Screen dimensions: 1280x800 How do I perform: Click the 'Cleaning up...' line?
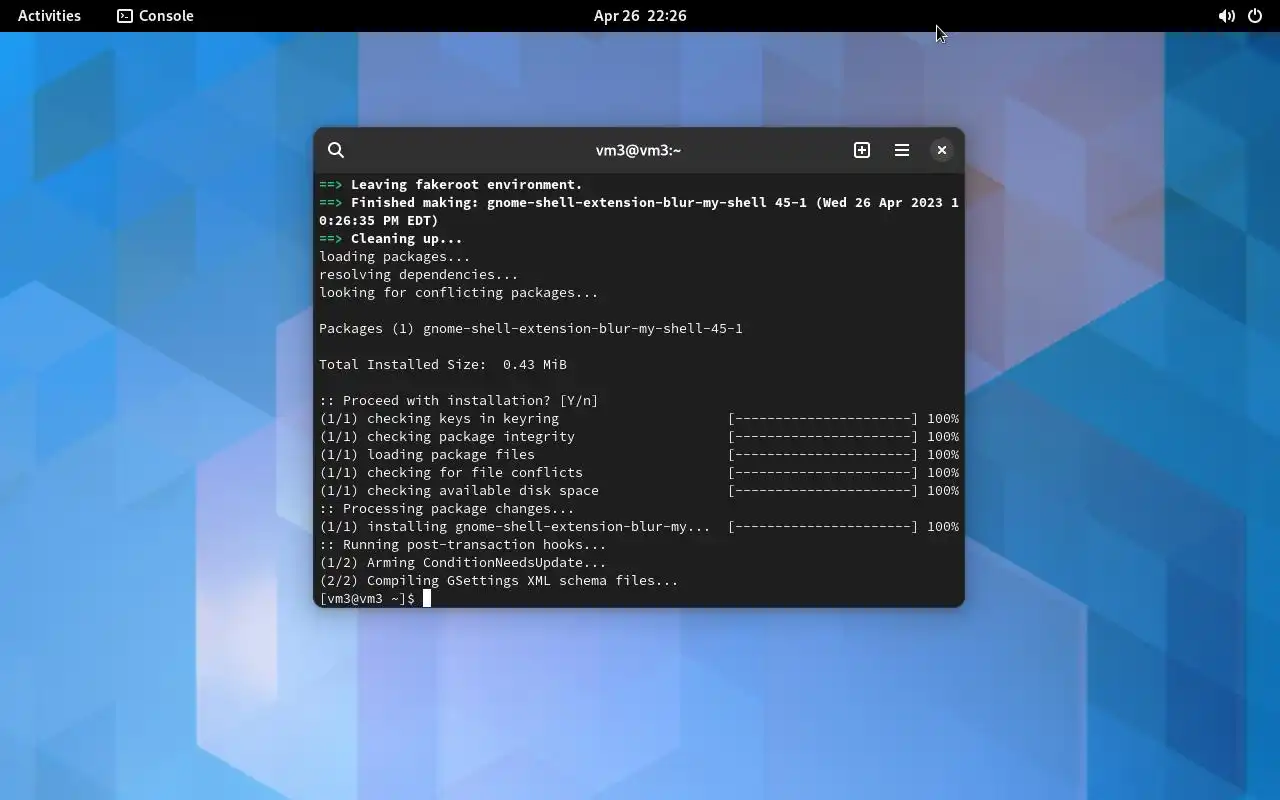tap(390, 238)
